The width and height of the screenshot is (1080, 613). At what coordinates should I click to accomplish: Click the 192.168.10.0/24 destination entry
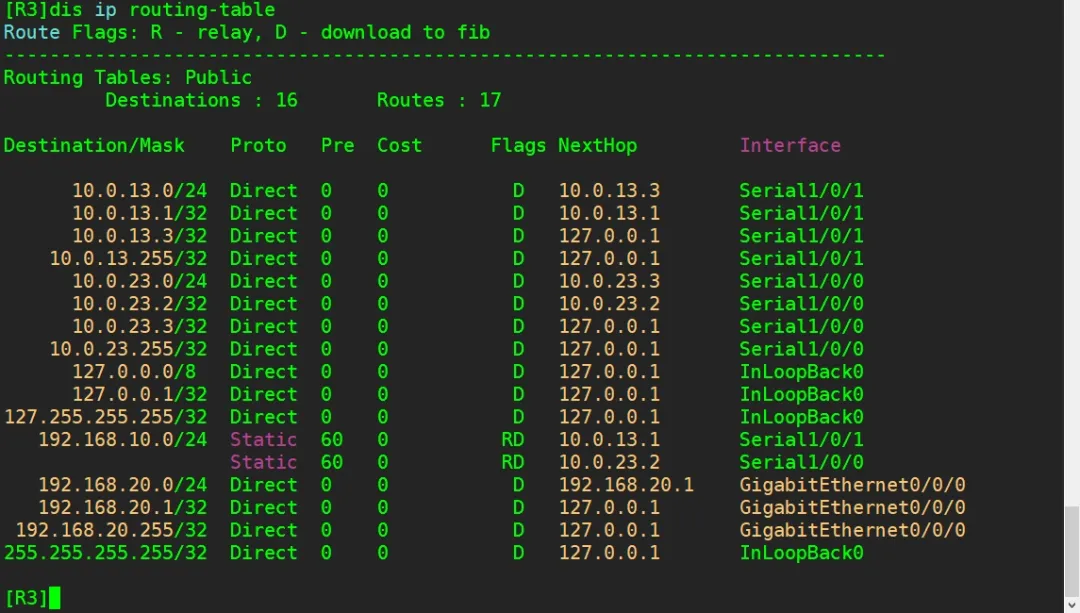point(122,439)
